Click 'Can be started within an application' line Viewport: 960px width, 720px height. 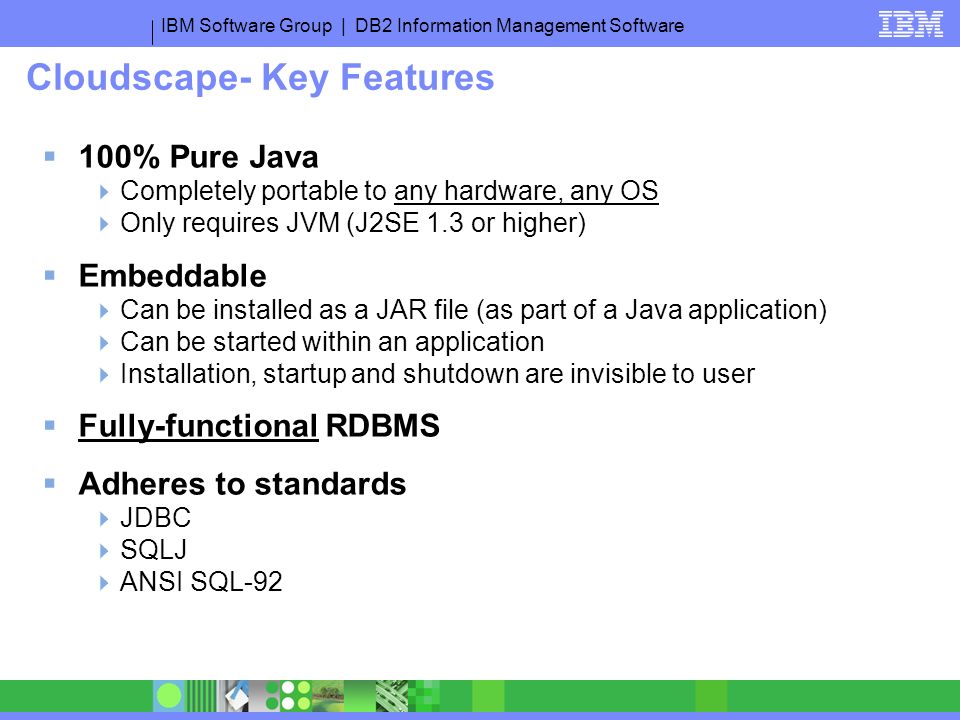[332, 342]
